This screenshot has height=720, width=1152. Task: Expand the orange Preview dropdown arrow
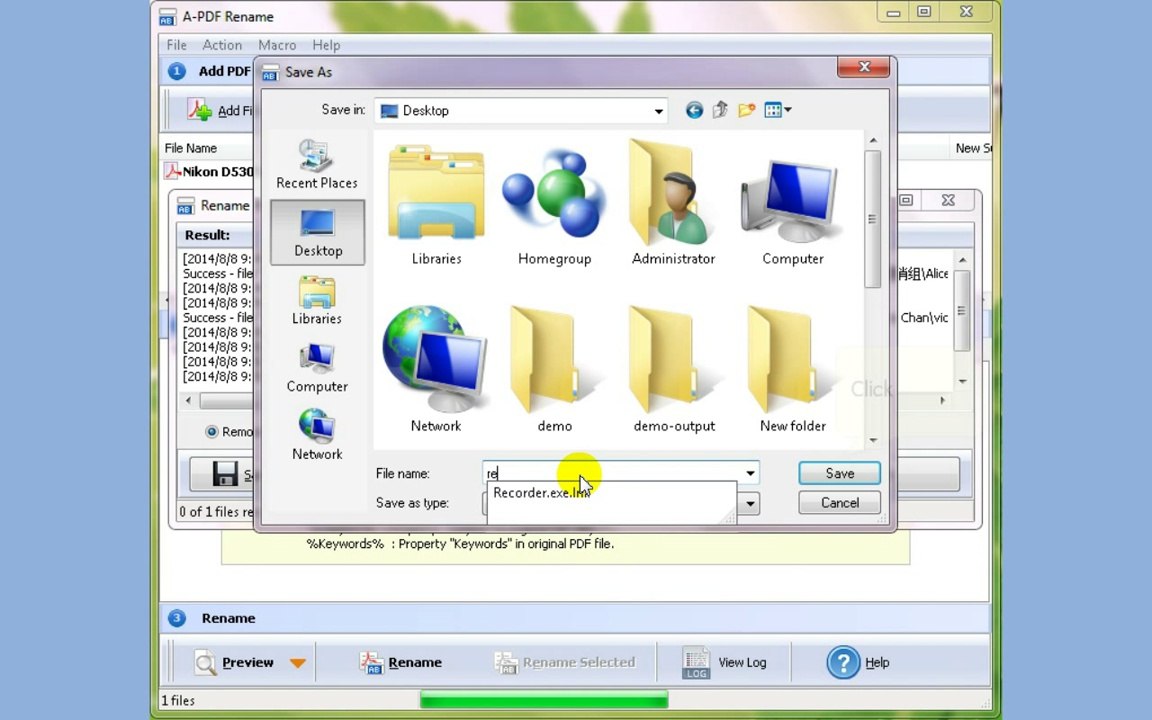coord(298,663)
